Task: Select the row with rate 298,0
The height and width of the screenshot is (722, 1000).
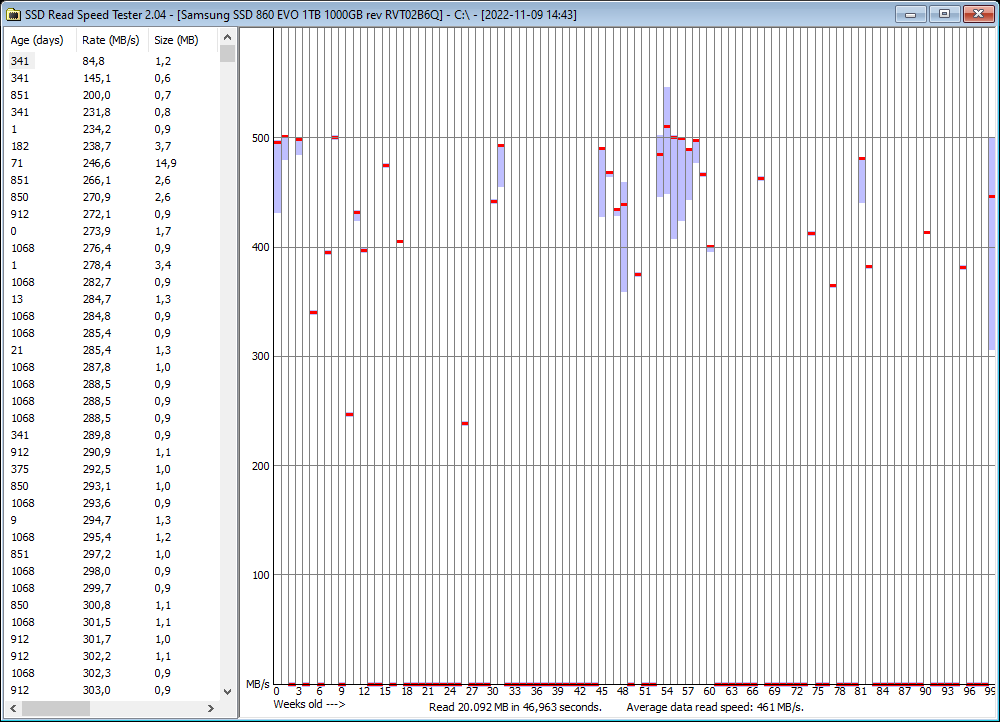Action: (x=112, y=571)
